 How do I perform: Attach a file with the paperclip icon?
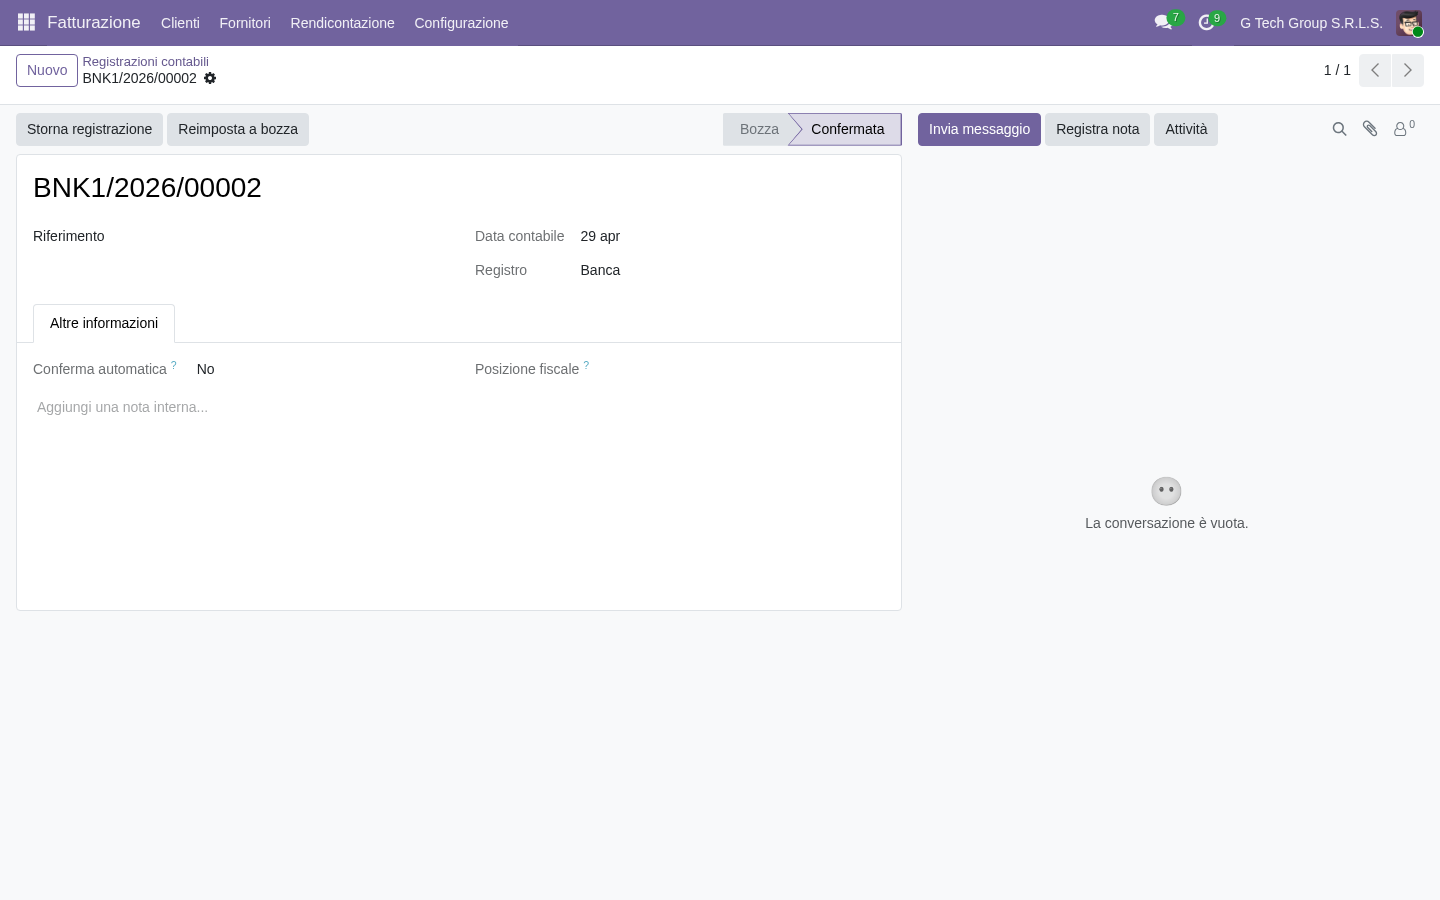point(1370,129)
